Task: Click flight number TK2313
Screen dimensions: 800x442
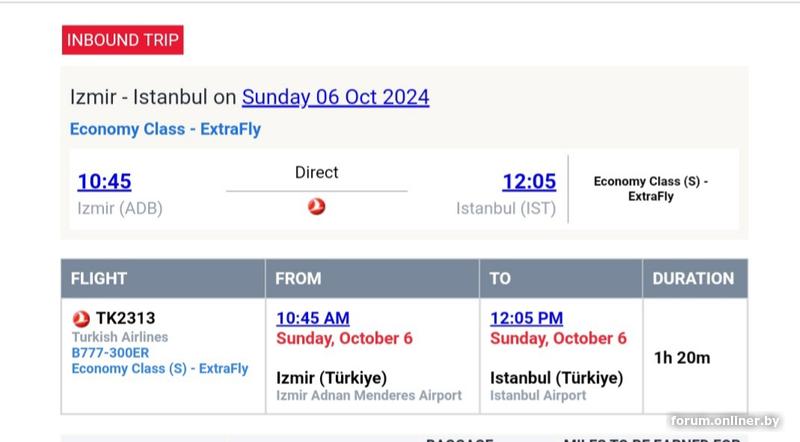Action: pos(125,318)
